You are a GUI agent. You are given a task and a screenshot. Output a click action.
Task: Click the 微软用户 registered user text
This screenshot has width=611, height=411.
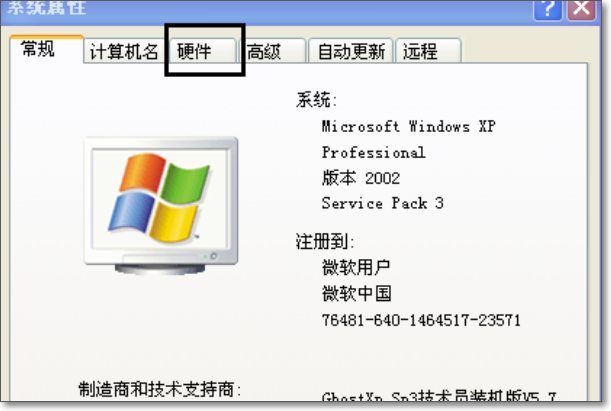(356, 268)
